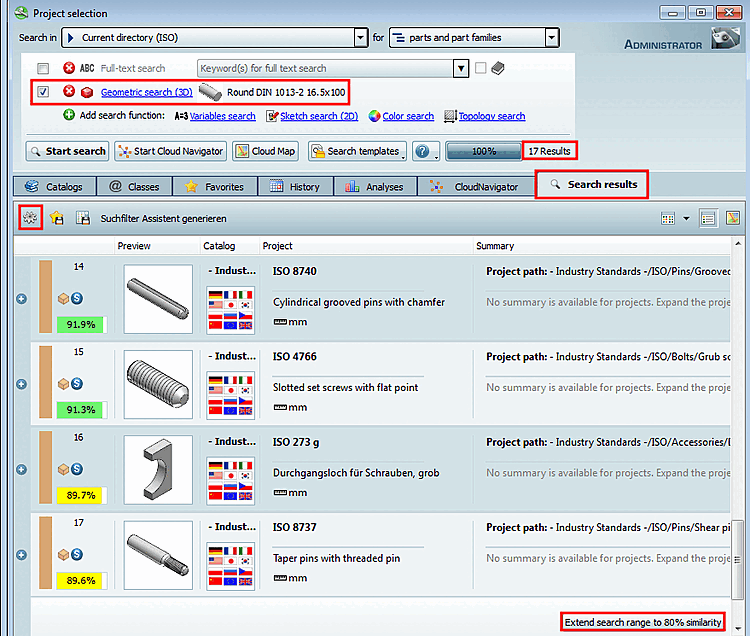The width and height of the screenshot is (750, 636).
Task: Enable the Full-text search checkbox
Action: [43, 68]
